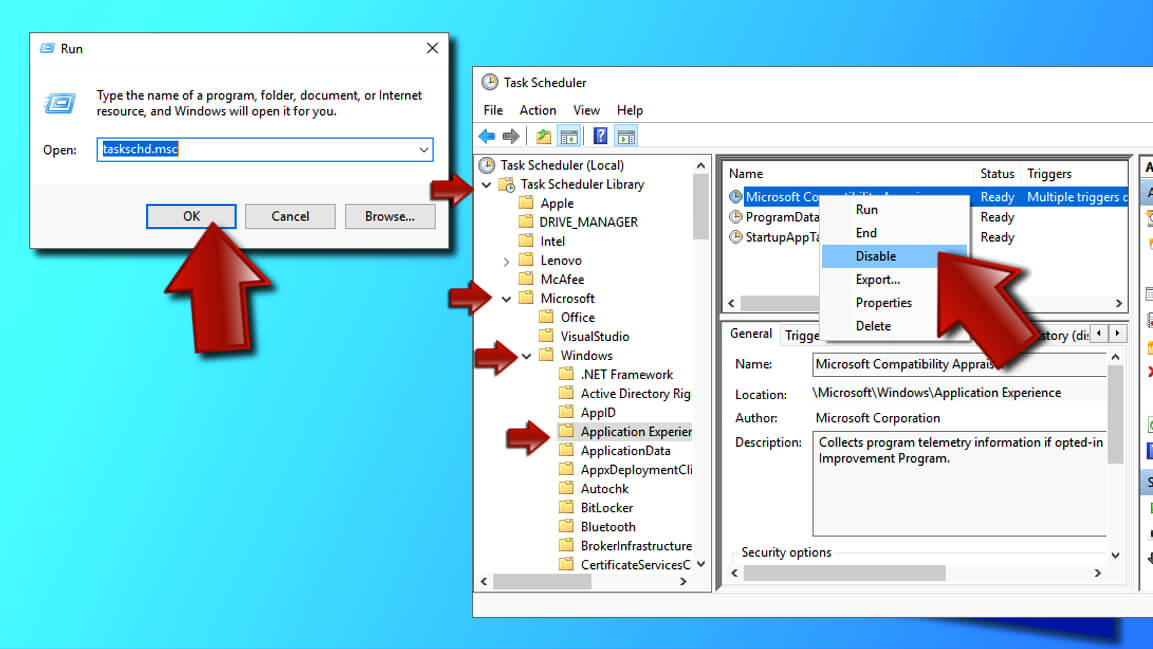Switch to the General tab

(750, 334)
